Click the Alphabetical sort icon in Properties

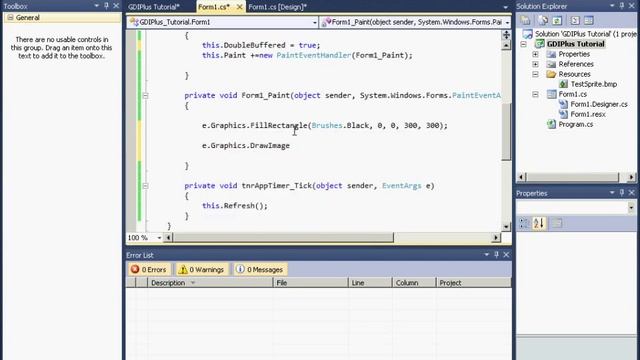click(539, 223)
